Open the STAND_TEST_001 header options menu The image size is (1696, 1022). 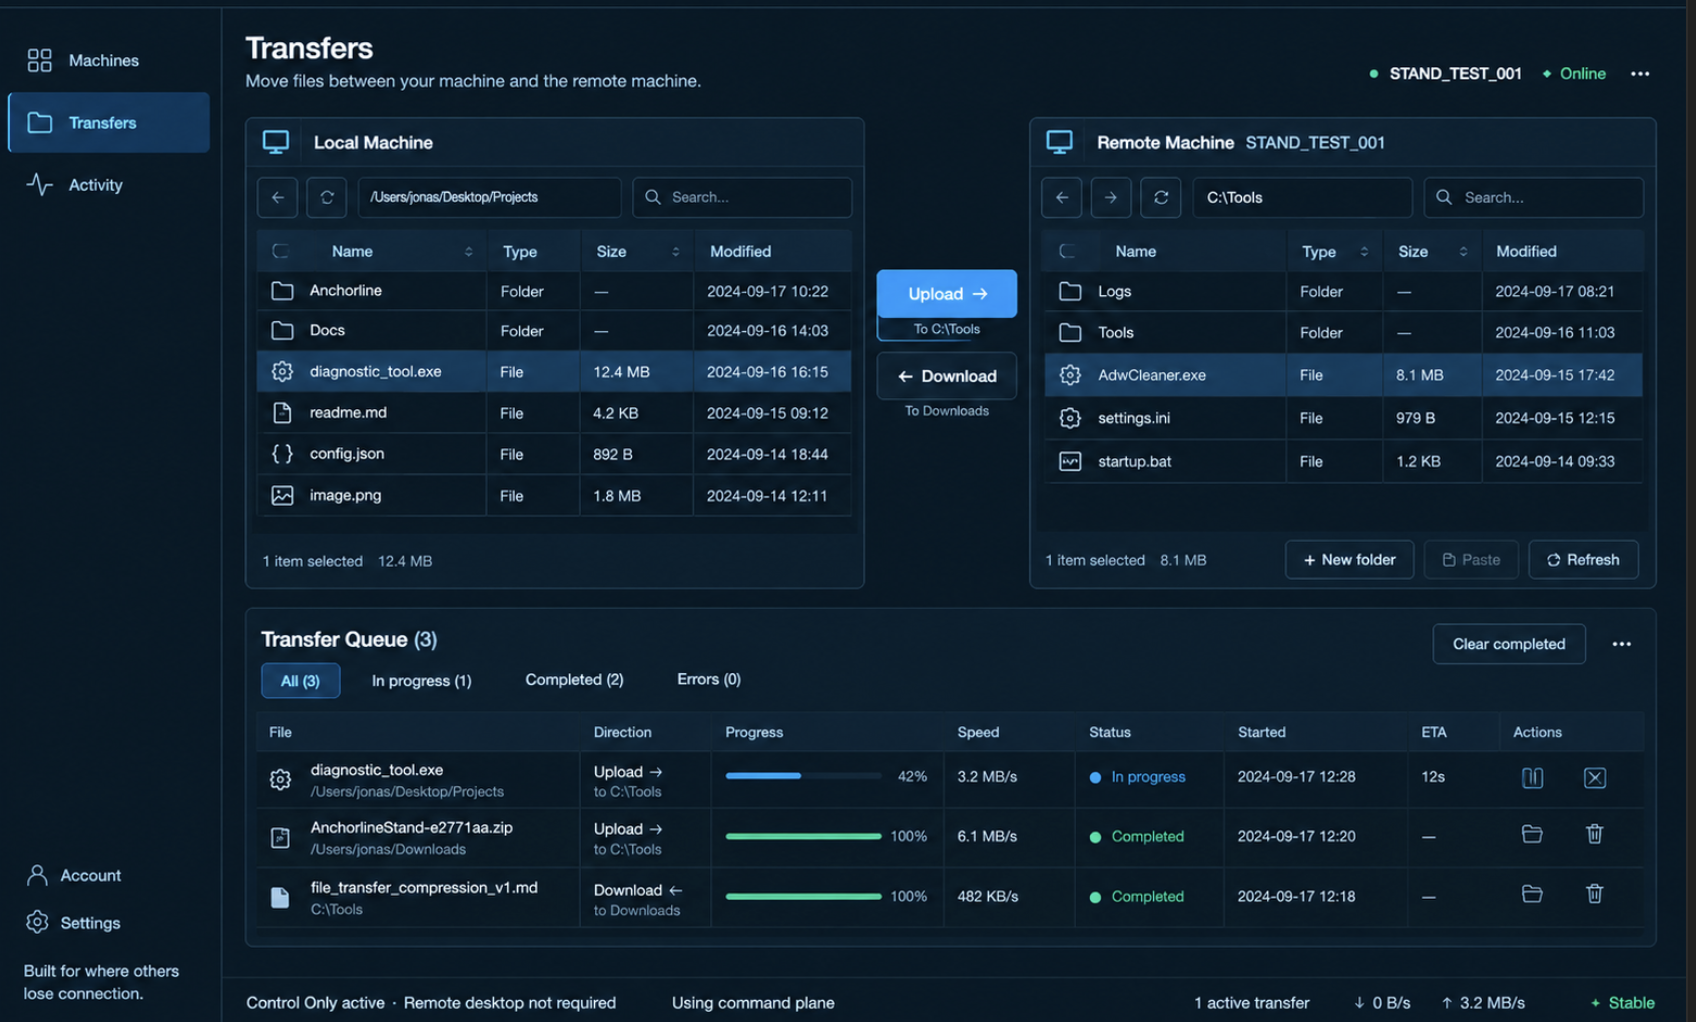[x=1640, y=74]
